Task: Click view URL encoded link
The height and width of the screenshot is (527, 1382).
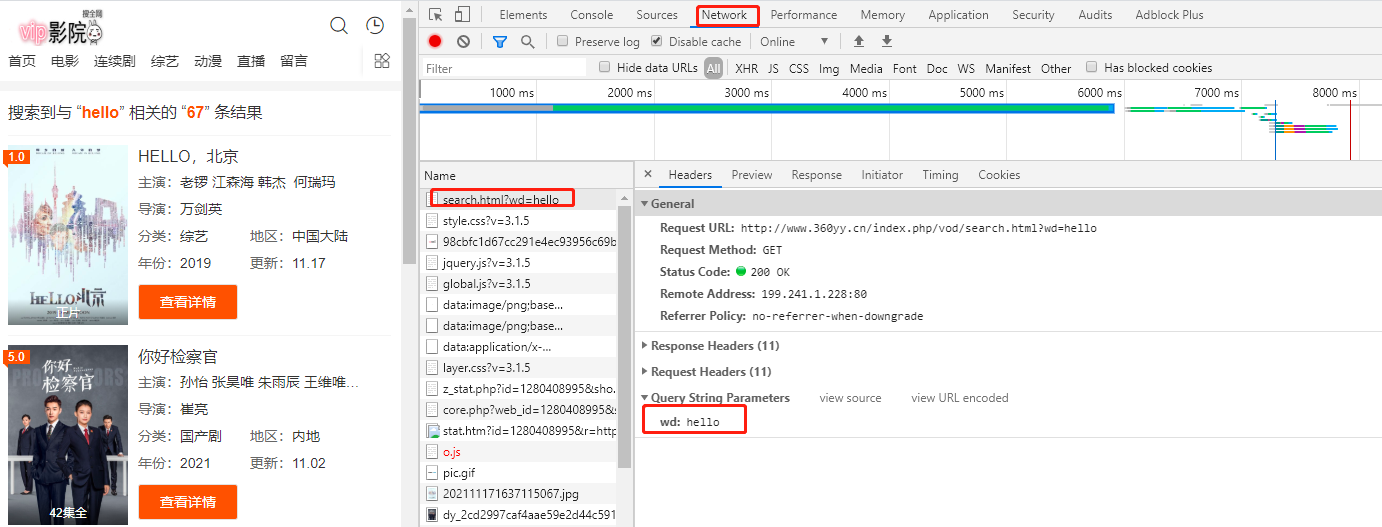Action: (960, 397)
